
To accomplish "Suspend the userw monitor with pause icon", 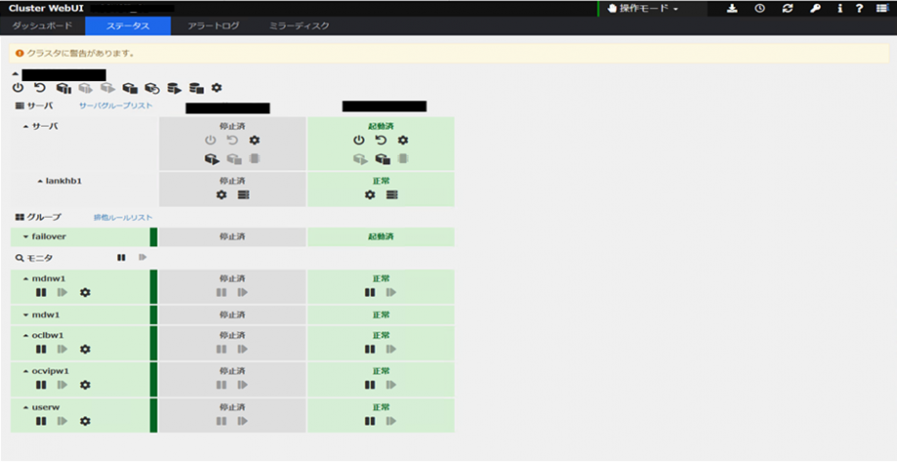I will [x=41, y=421].
